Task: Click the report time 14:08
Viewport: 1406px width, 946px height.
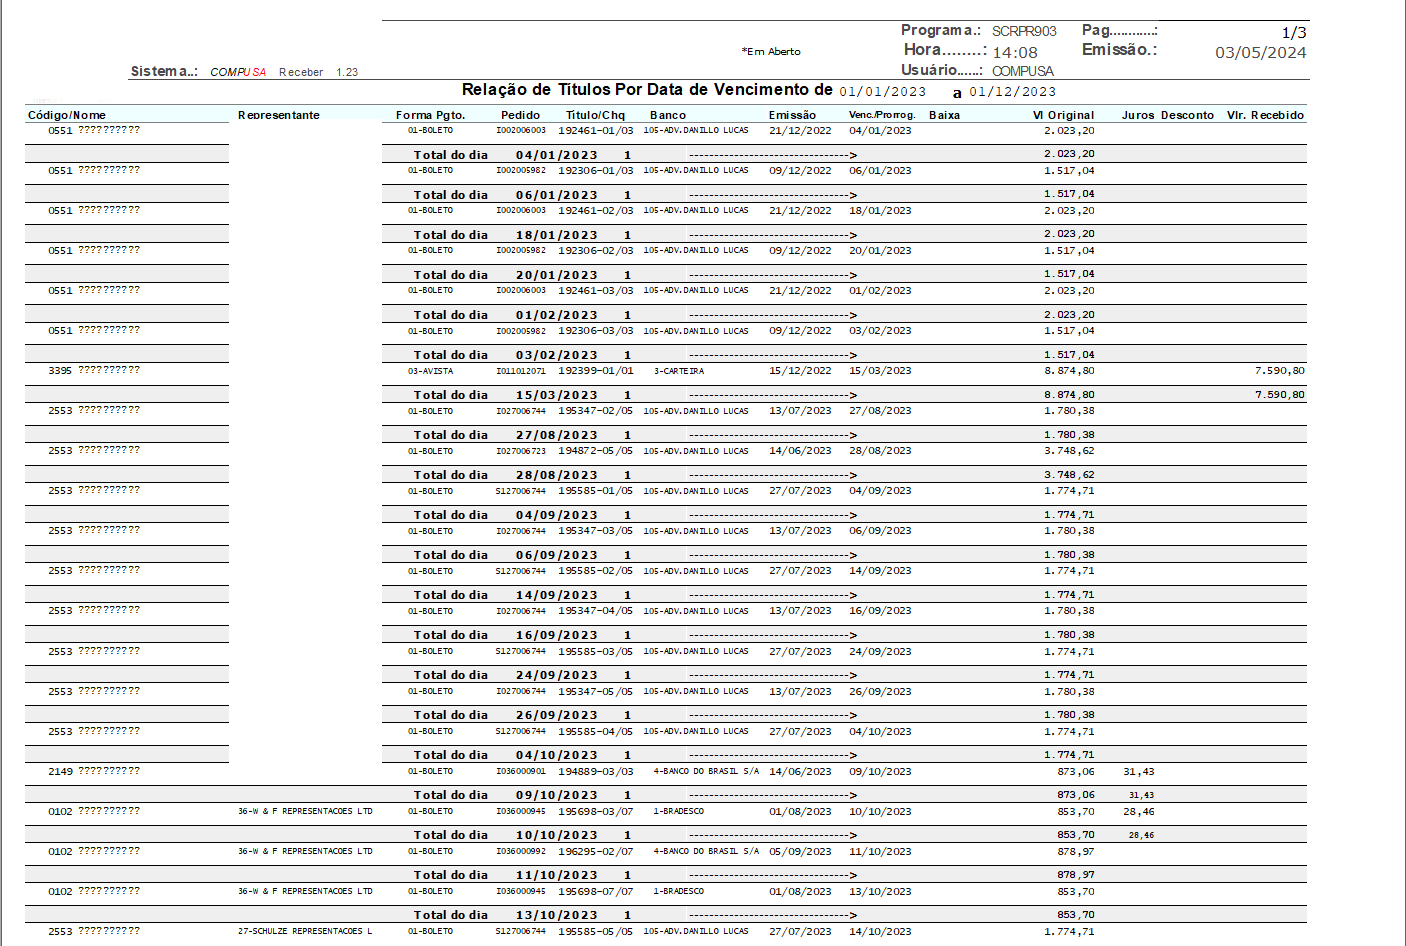Action: click(1015, 52)
